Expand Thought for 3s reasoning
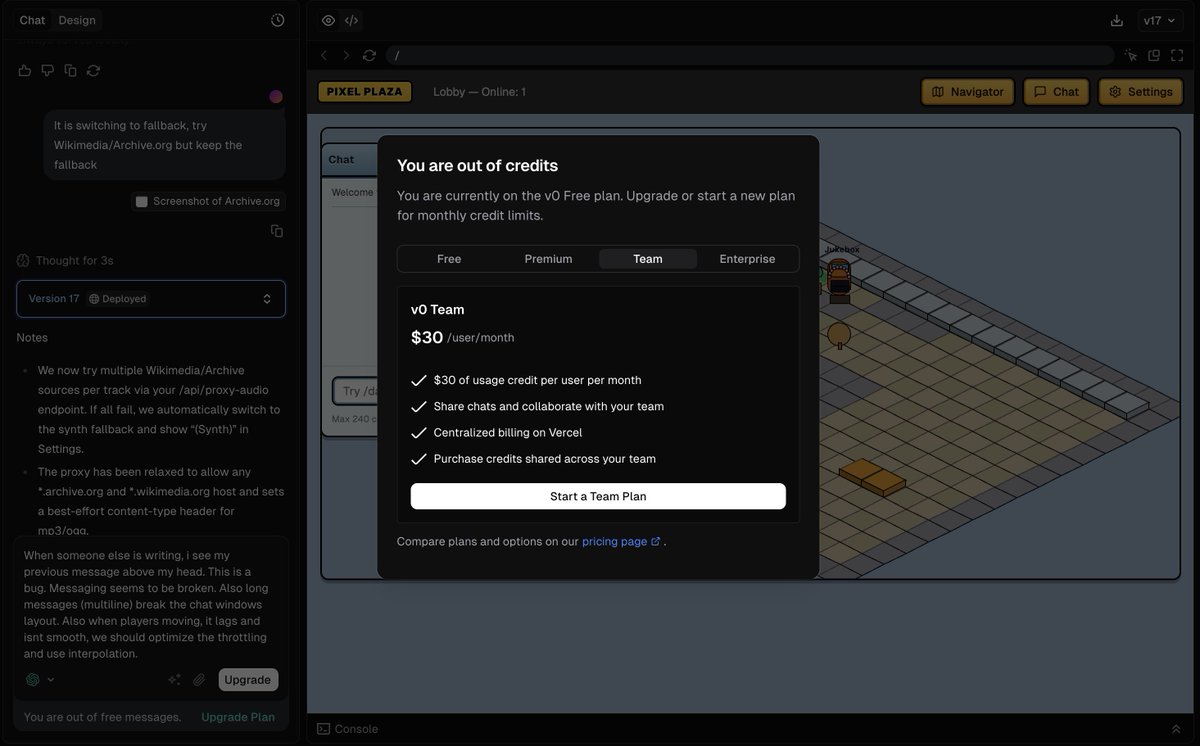Viewport: 1200px width, 746px height. (x=65, y=260)
